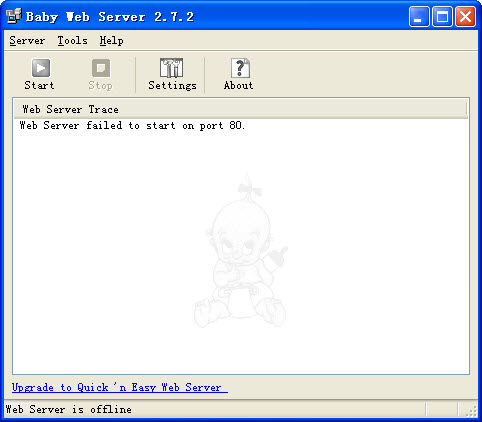This screenshot has height=422, width=482.
Task: Minimize the Baby Web Server window
Action: (x=419, y=16)
